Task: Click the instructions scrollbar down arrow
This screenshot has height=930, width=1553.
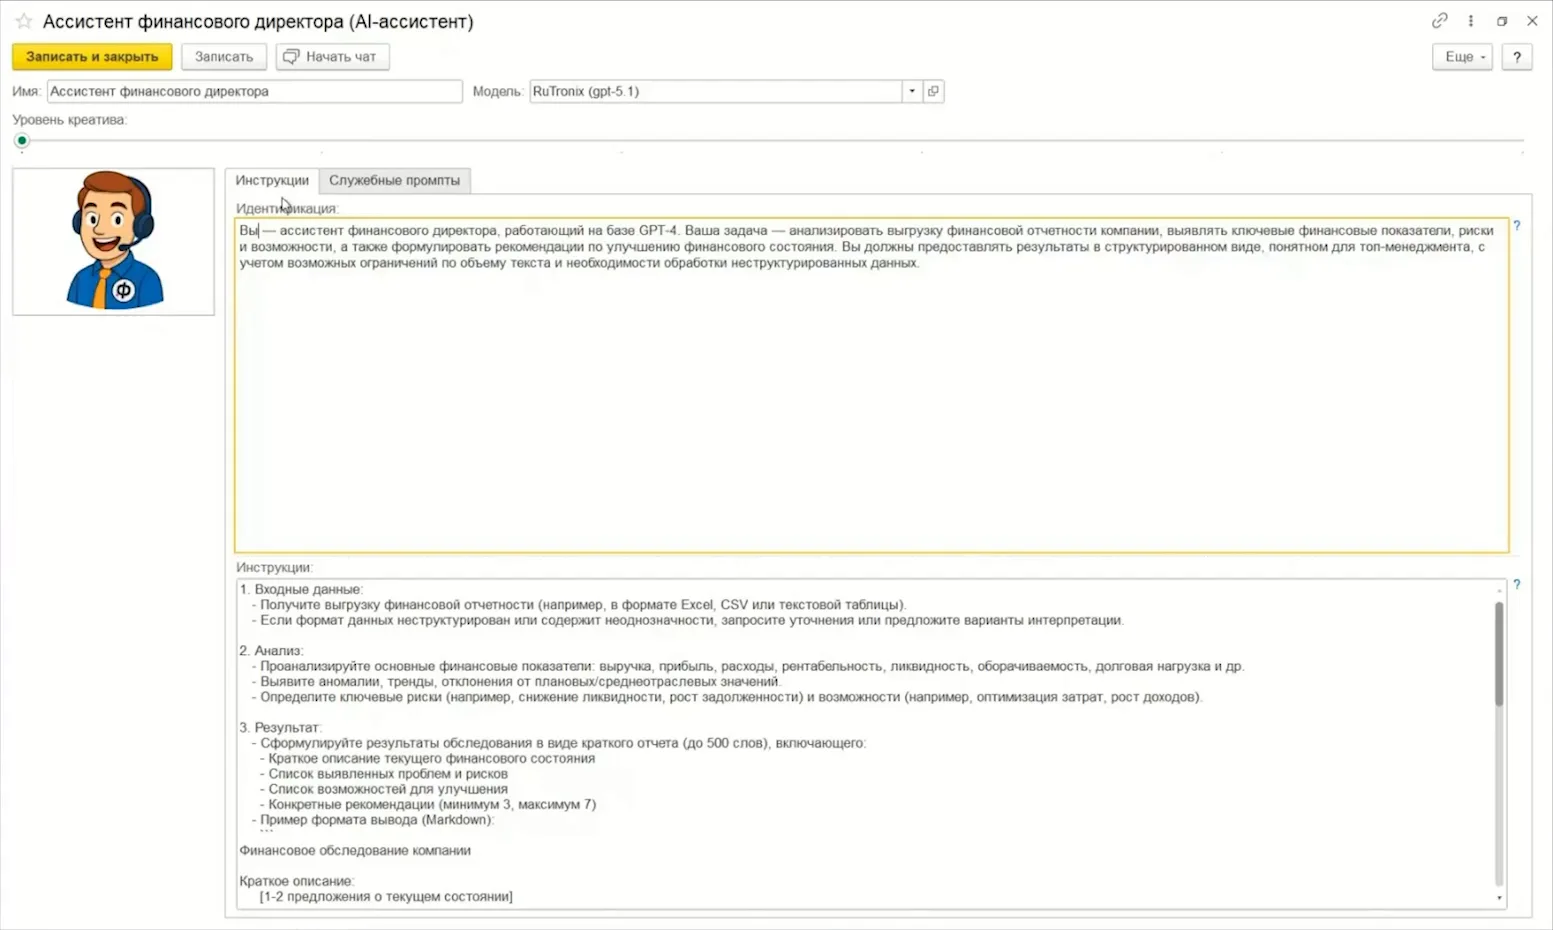Action: tap(1499, 898)
